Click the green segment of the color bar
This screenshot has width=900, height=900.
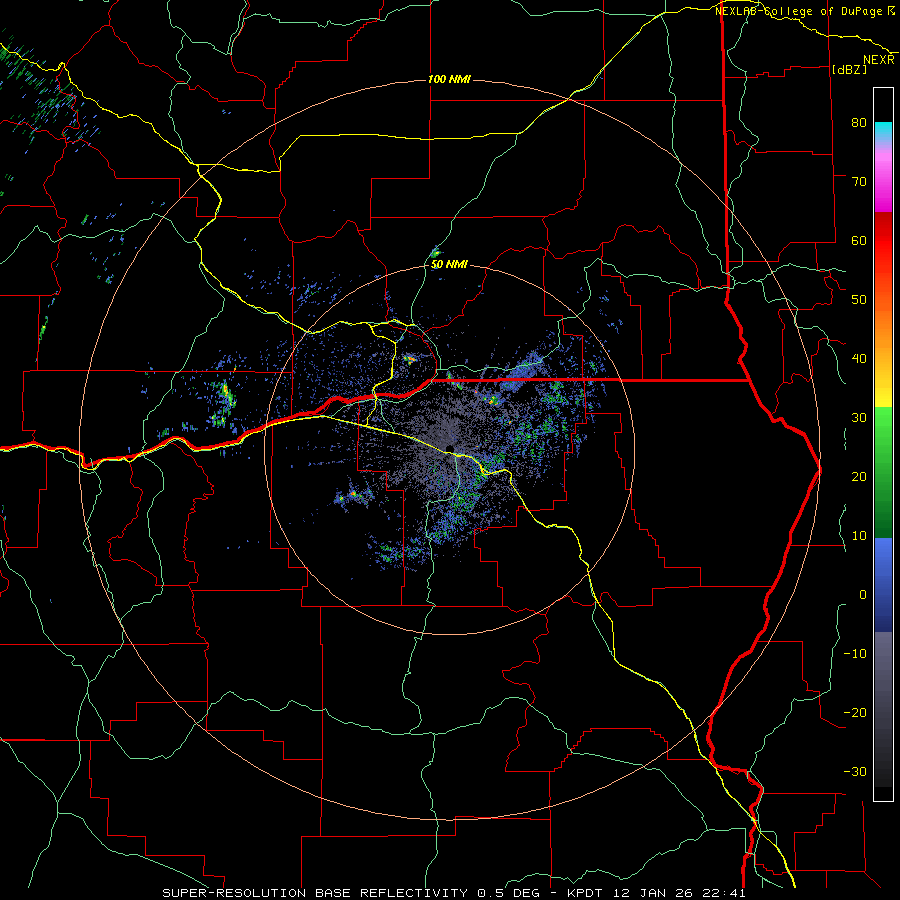click(x=883, y=472)
